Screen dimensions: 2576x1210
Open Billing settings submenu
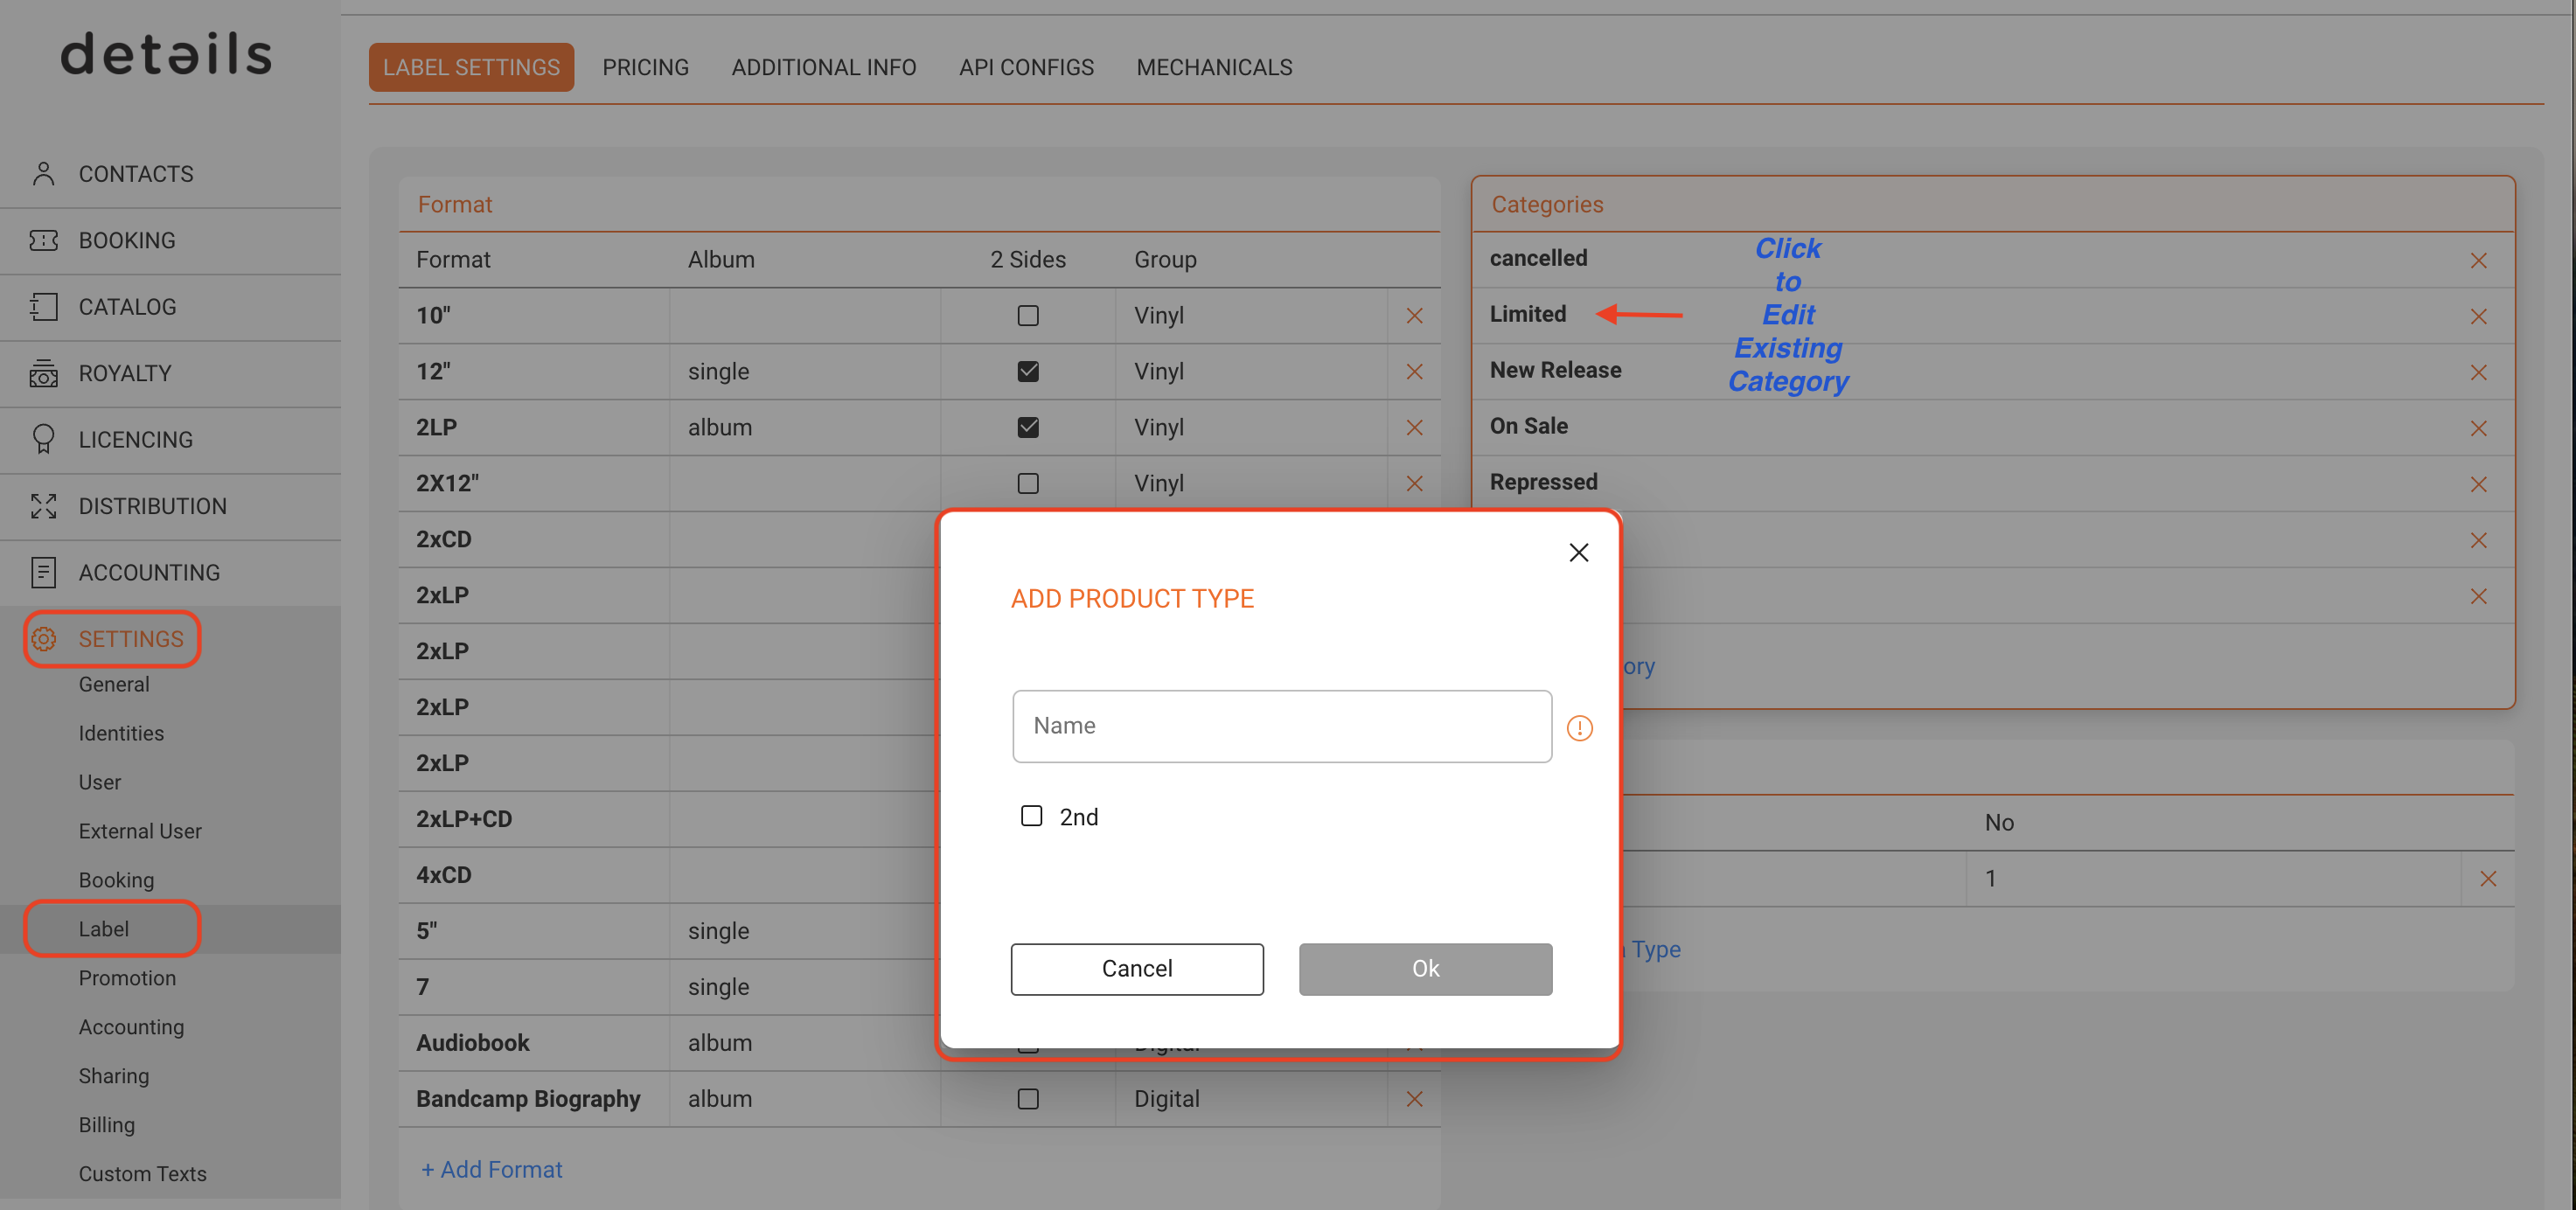pyautogui.click(x=107, y=1125)
